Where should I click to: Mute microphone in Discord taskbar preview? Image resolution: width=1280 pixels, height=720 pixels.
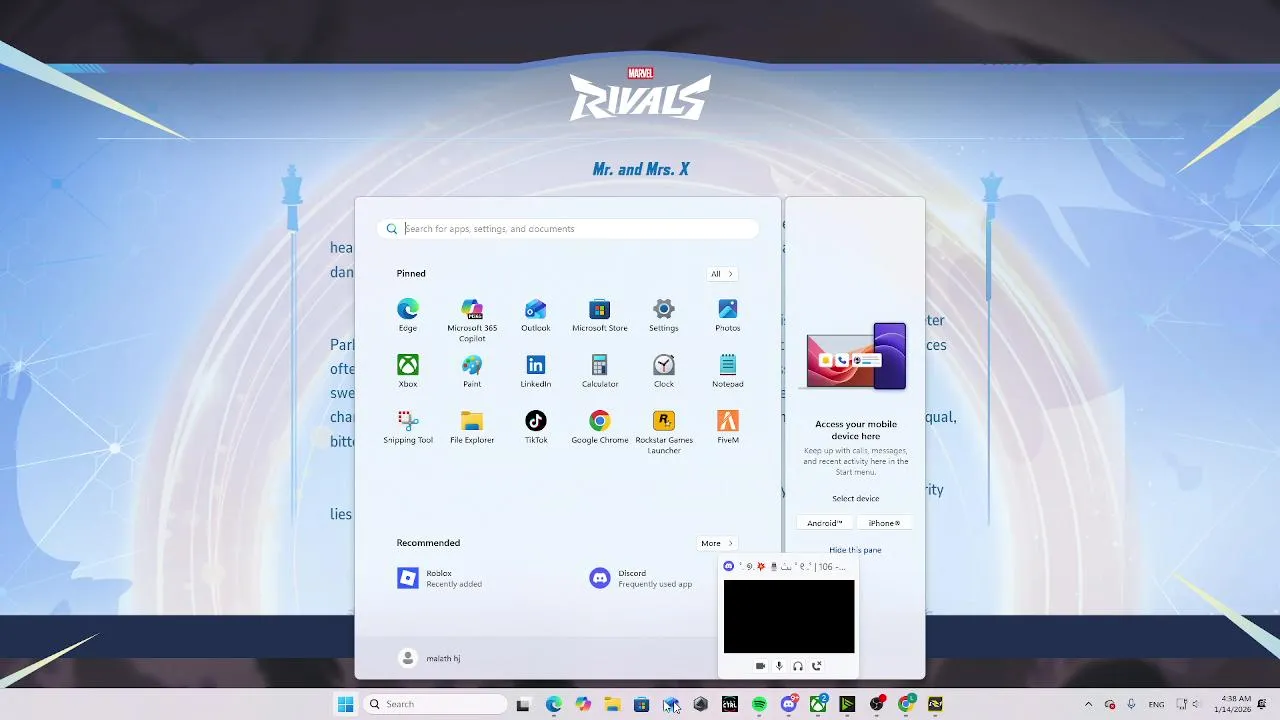coord(779,666)
